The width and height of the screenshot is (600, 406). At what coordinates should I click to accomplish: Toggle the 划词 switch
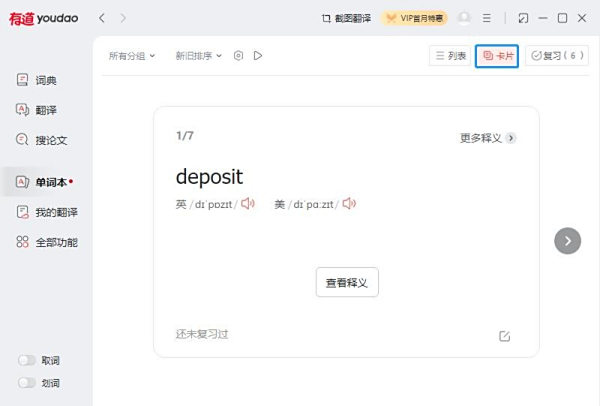click(27, 383)
